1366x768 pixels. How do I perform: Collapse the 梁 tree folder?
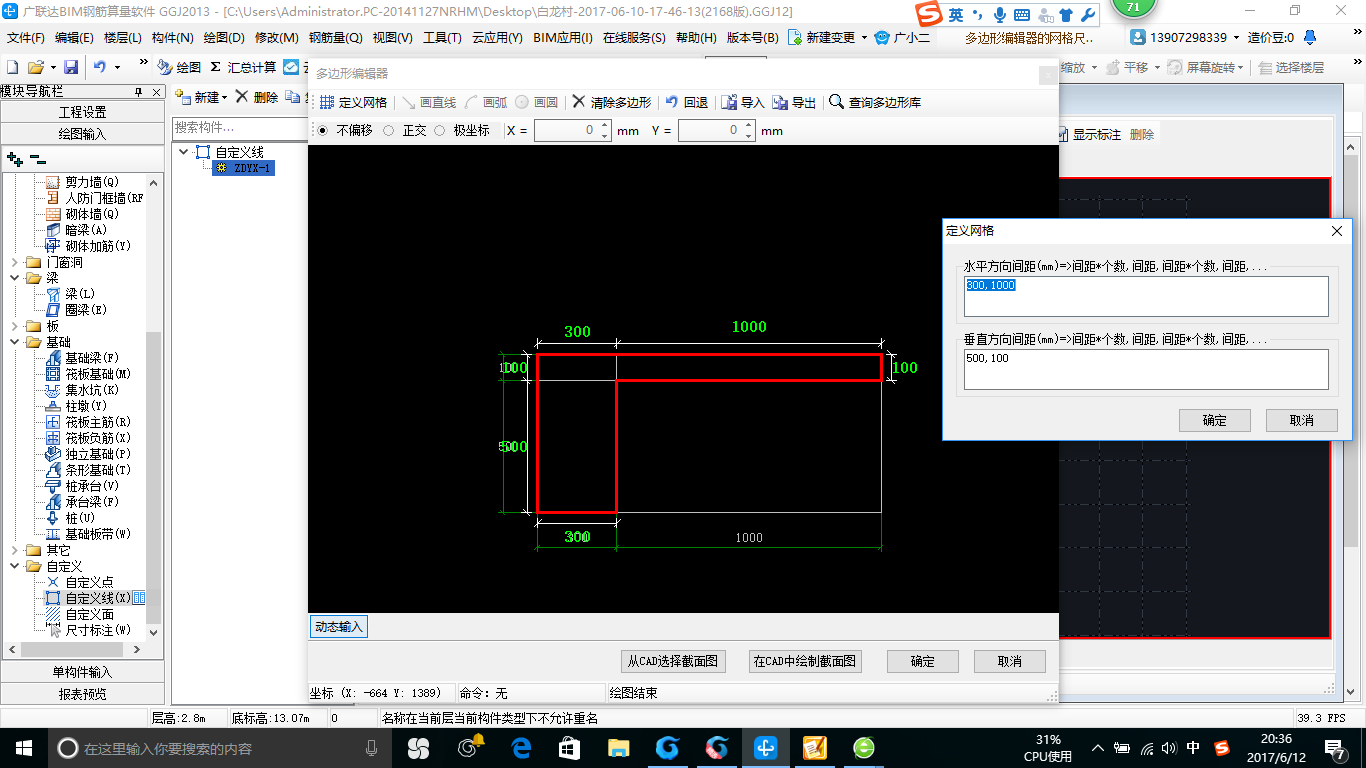coord(15,278)
